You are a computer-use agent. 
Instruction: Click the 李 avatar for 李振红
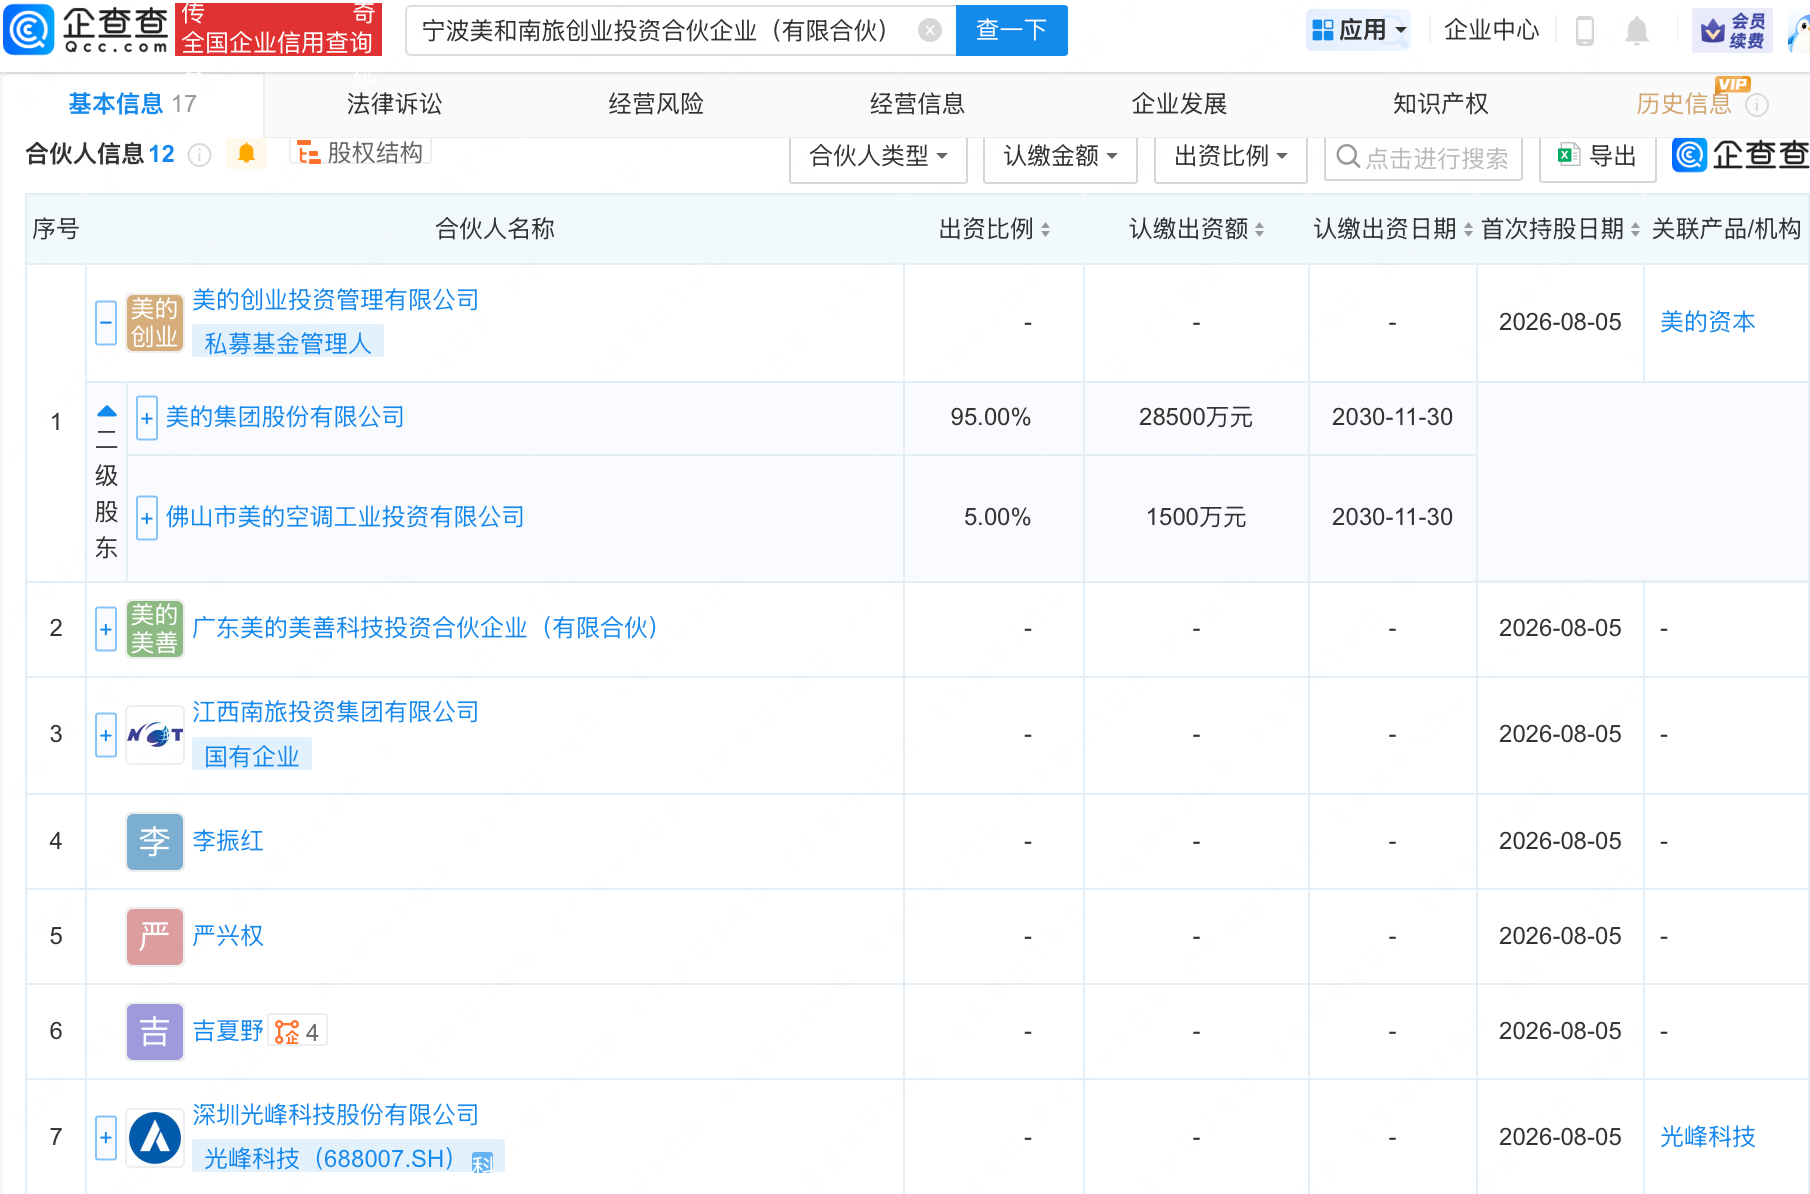click(x=155, y=841)
